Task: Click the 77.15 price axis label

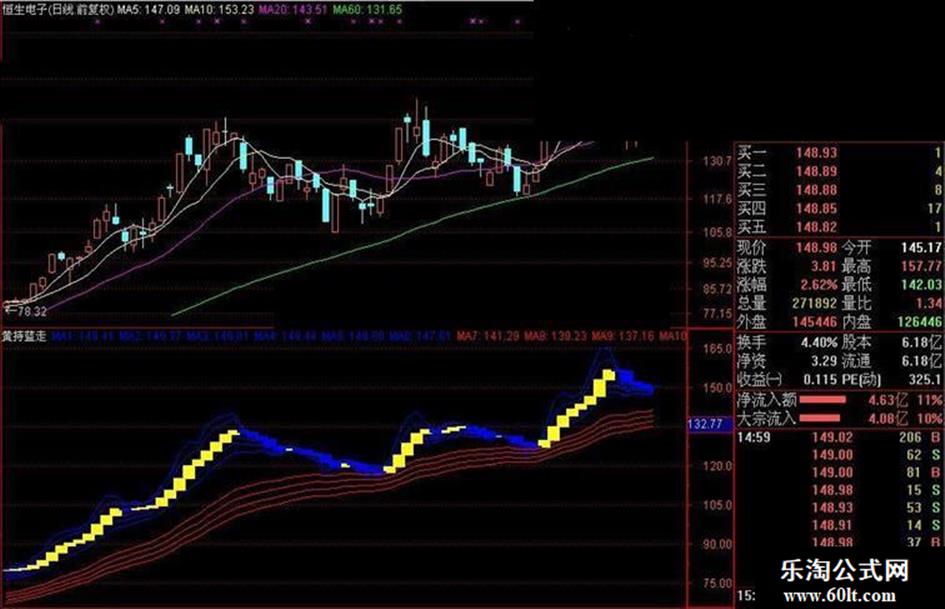Action: (x=717, y=314)
